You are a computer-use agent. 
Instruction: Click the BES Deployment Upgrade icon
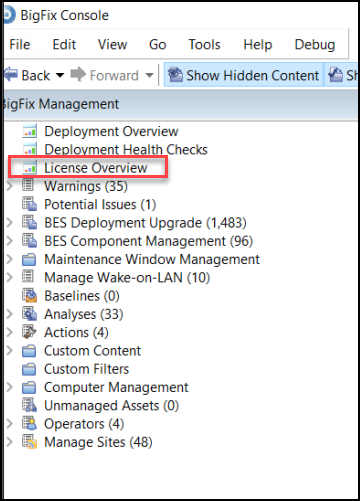pyautogui.click(x=29, y=222)
